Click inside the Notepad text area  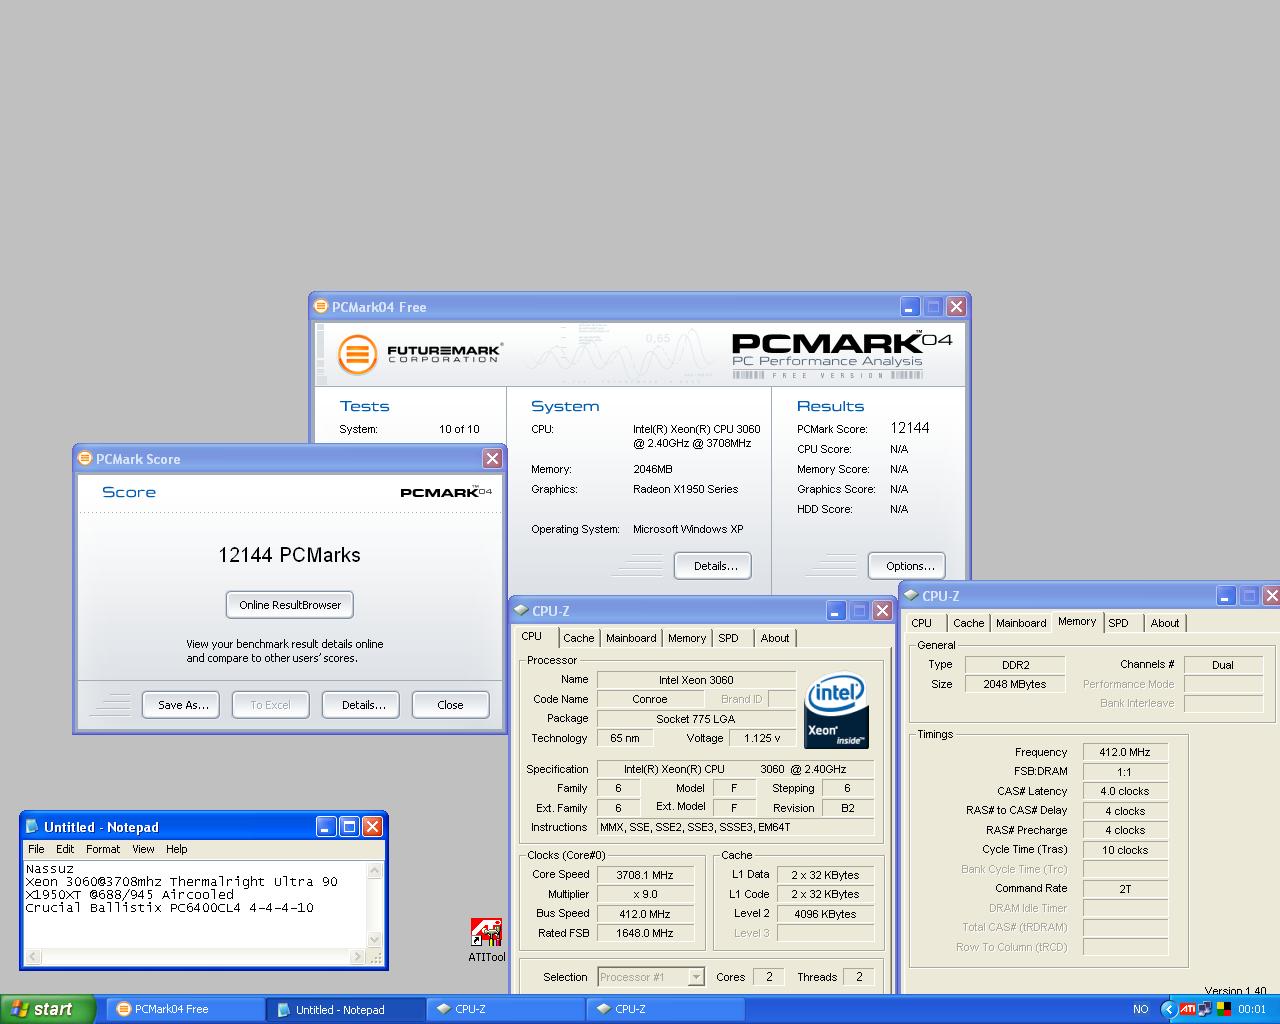195,905
